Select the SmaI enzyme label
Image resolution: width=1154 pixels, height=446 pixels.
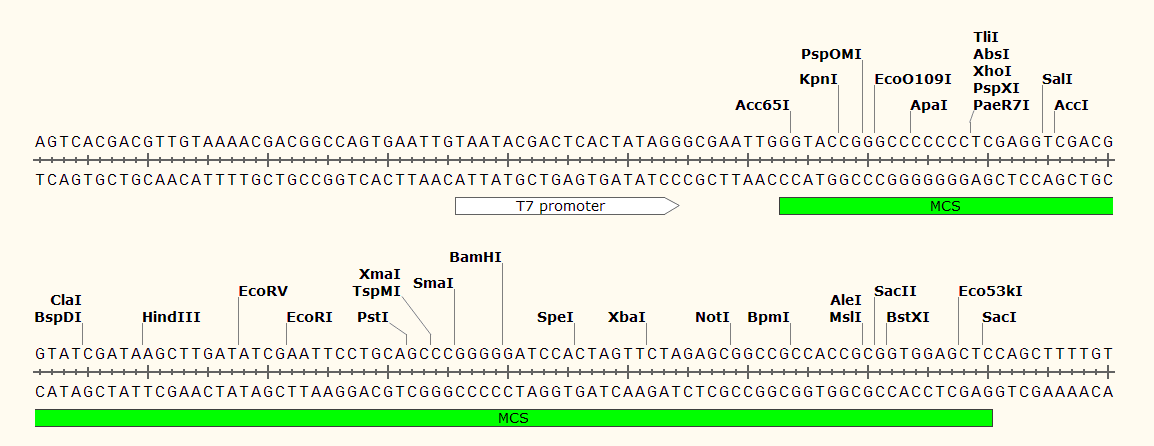[434, 283]
